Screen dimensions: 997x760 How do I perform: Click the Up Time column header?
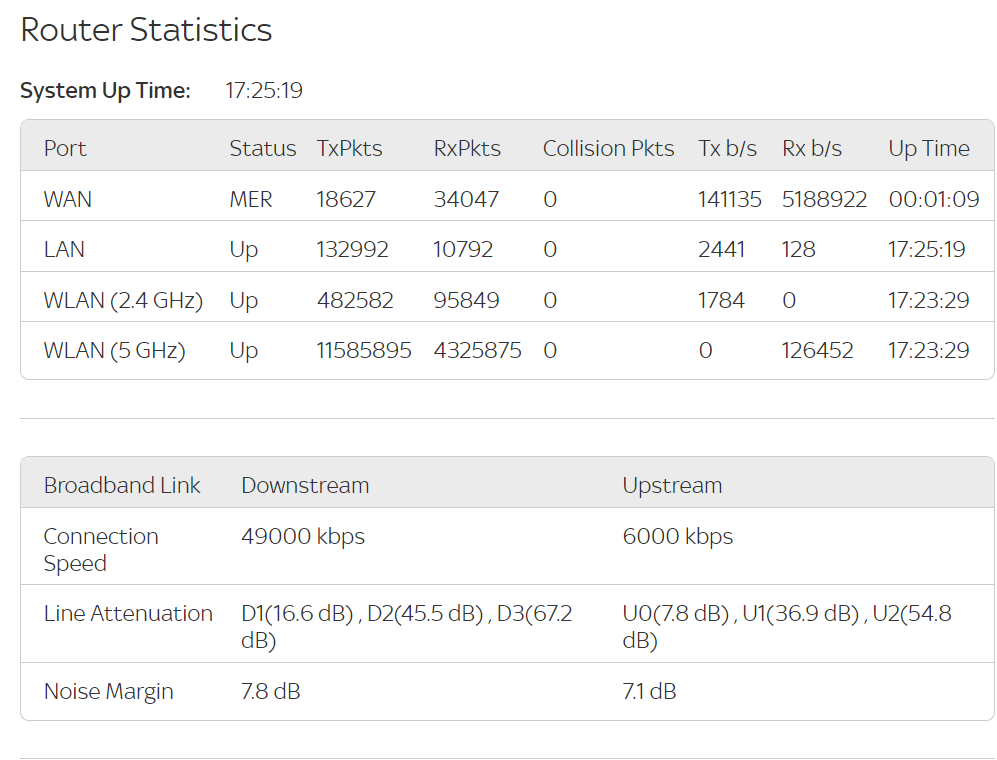point(929,149)
